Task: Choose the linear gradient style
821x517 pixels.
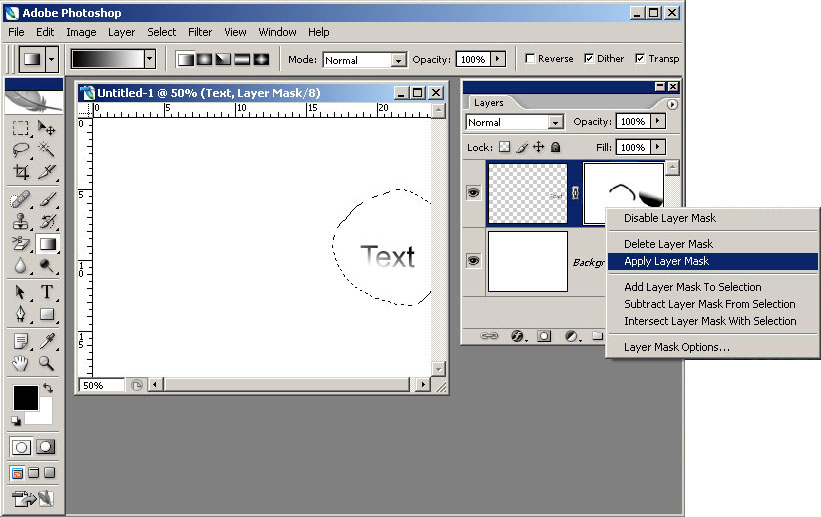Action: pyautogui.click(x=185, y=59)
